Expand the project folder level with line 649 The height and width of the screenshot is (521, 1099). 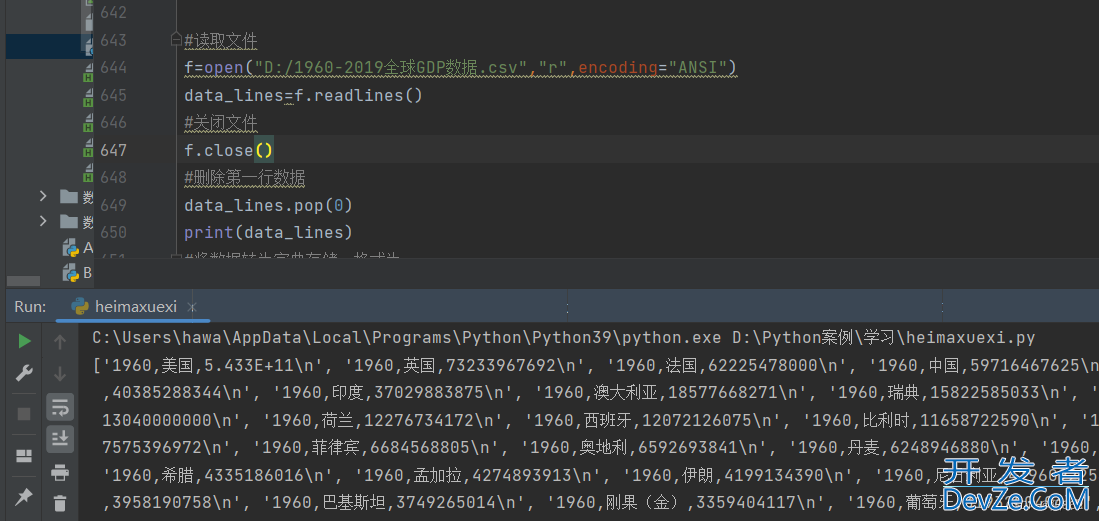coord(43,196)
